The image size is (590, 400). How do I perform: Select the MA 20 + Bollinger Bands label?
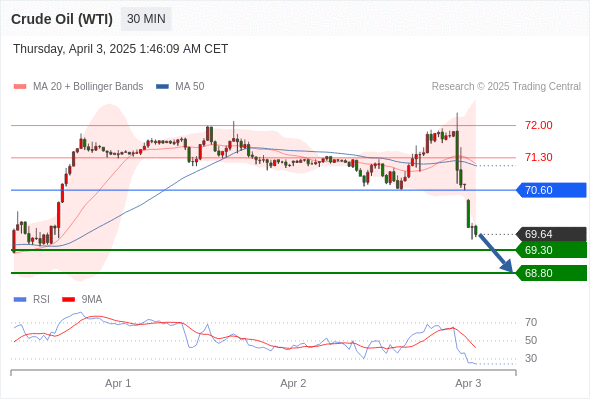tap(88, 87)
